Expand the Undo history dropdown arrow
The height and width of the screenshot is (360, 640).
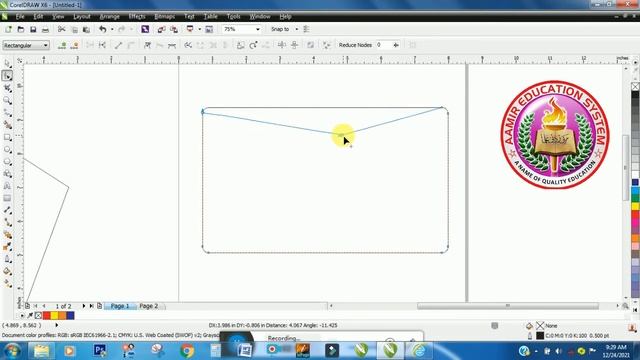(x=112, y=29)
